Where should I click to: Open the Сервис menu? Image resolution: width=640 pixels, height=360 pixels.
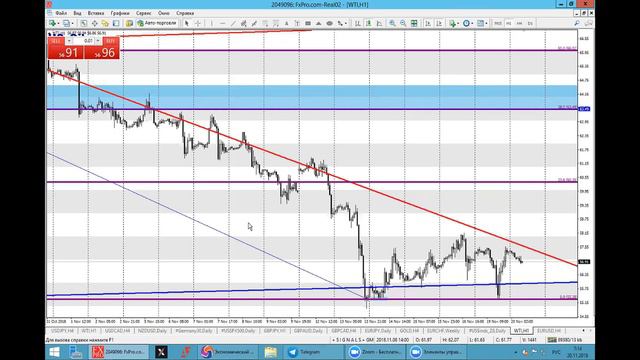pyautogui.click(x=144, y=13)
